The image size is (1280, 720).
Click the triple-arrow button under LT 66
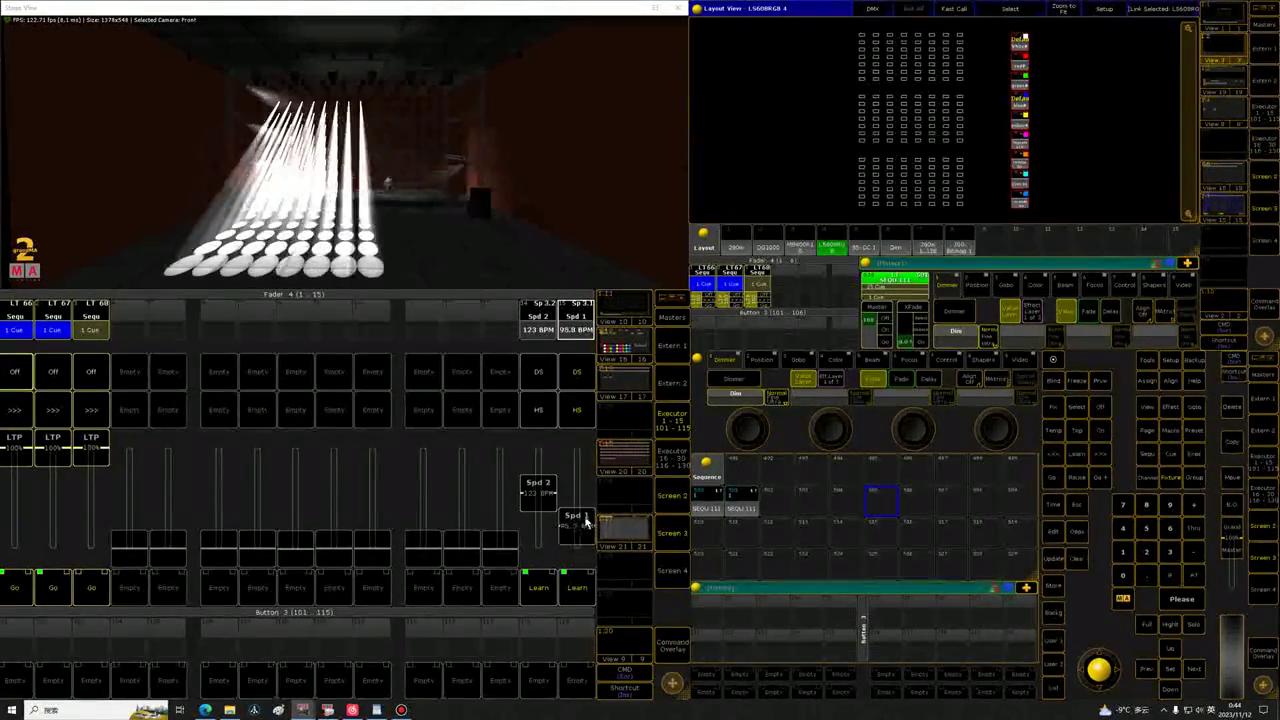[x=15, y=410]
